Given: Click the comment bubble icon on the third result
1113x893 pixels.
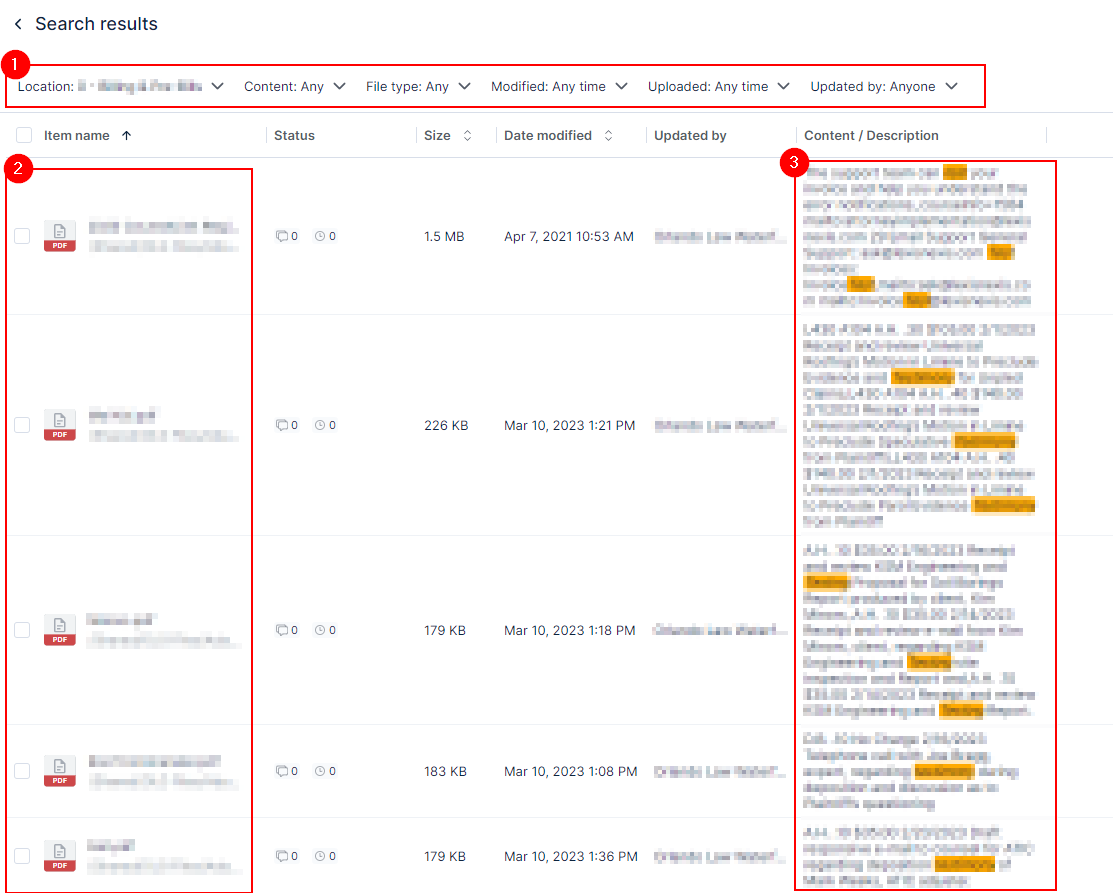Looking at the screenshot, I should (283, 630).
